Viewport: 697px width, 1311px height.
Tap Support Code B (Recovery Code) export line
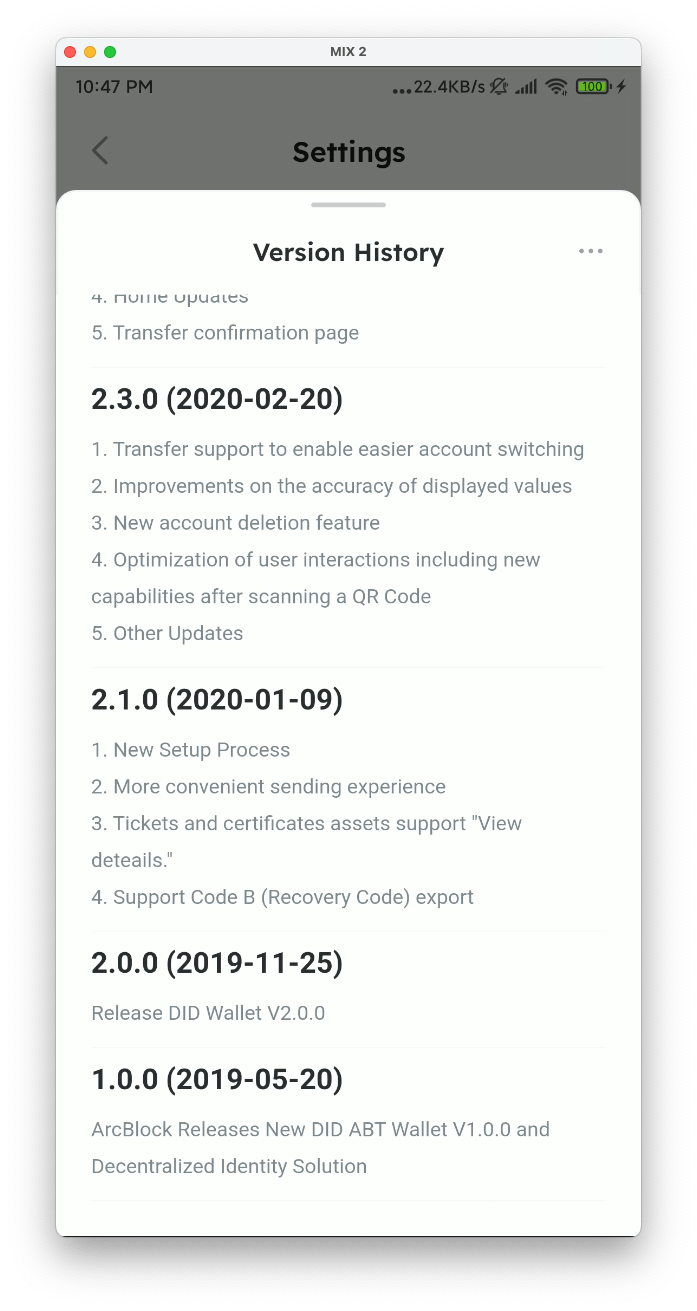283,897
